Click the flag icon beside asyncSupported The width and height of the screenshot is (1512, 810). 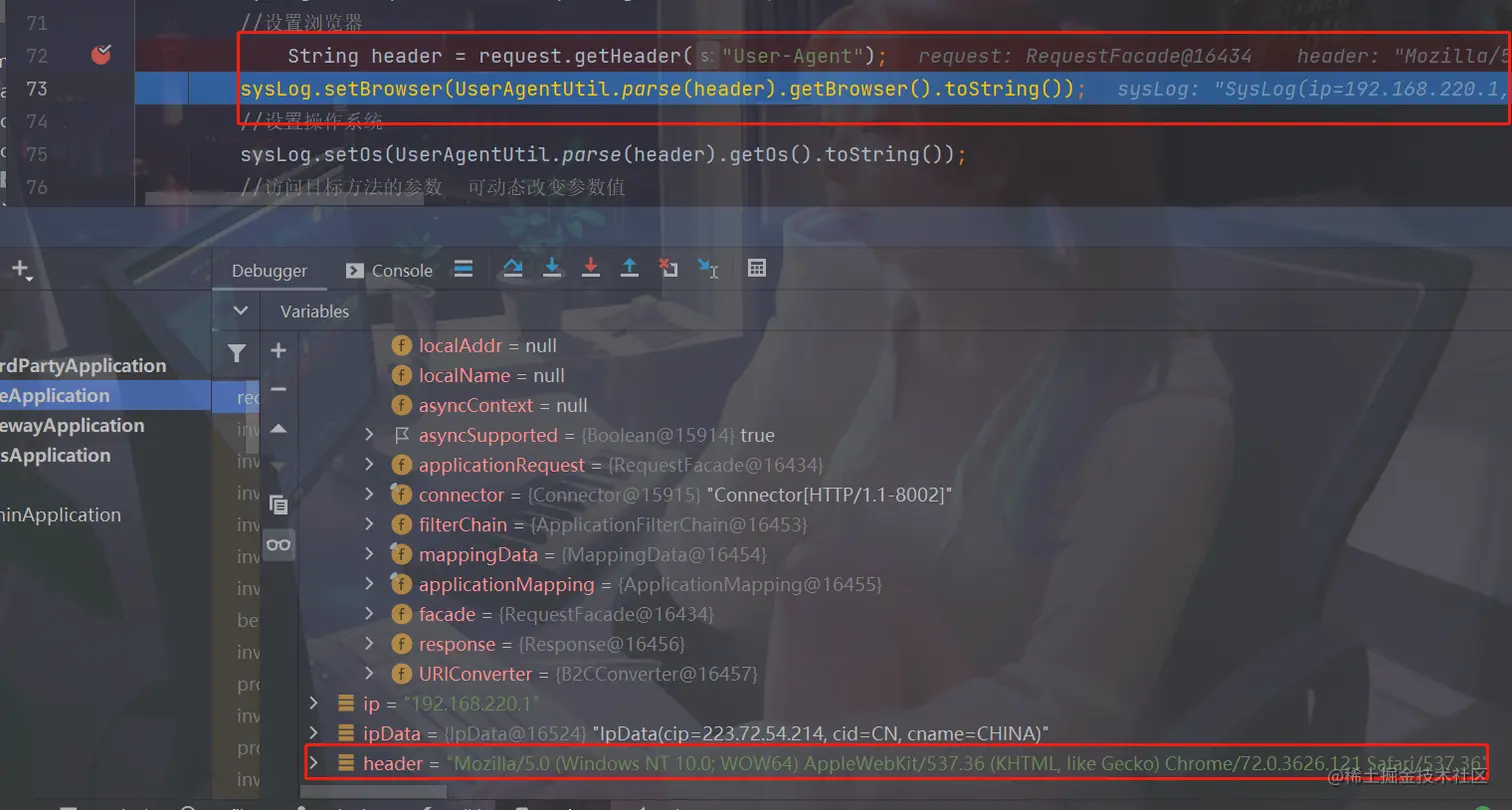point(401,435)
